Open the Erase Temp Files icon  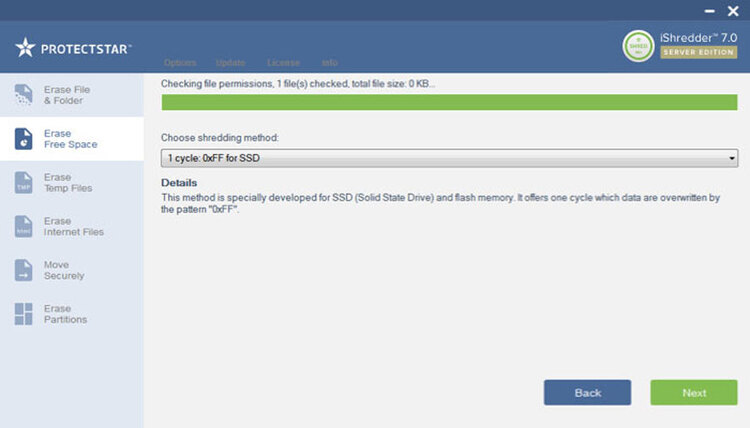point(24,183)
